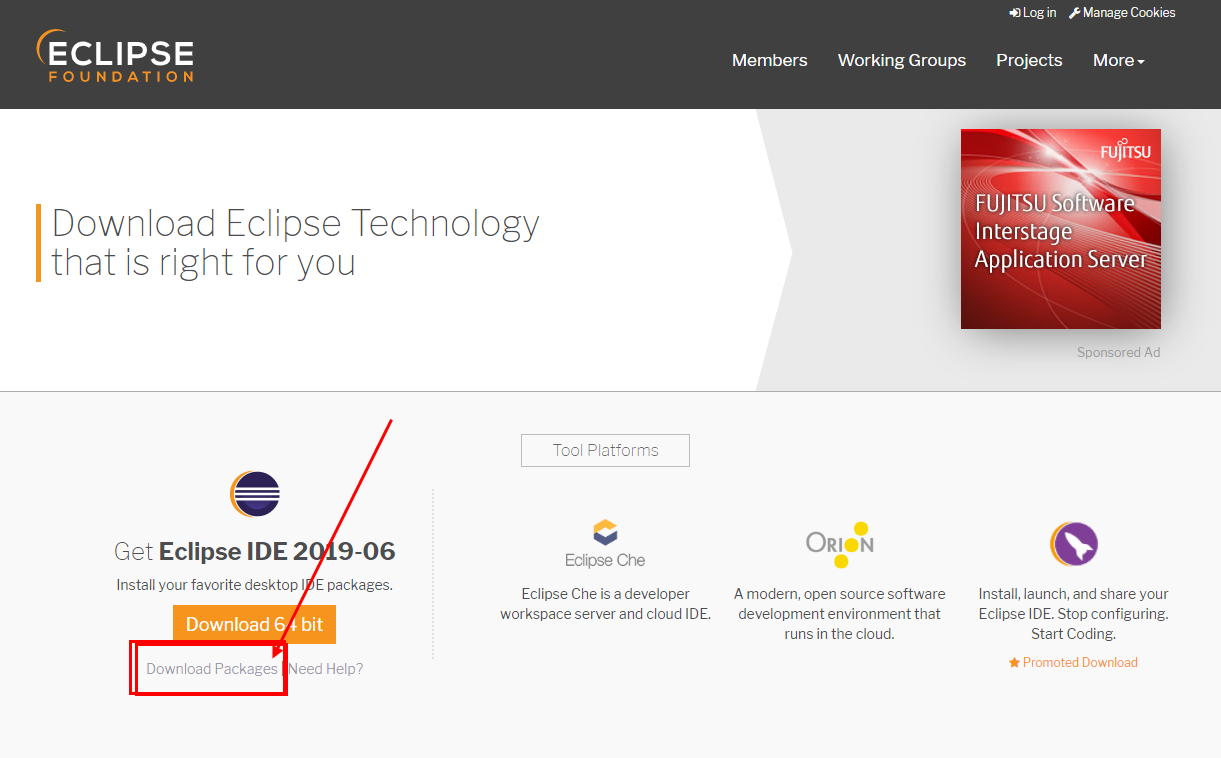Expand the More dropdown menu
1221x758 pixels.
(1118, 60)
